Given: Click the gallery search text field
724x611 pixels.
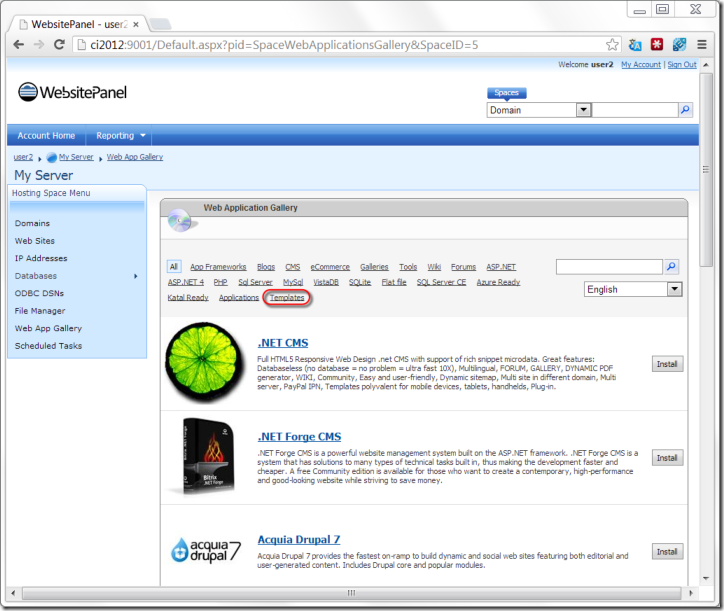Looking at the screenshot, I should click(609, 267).
